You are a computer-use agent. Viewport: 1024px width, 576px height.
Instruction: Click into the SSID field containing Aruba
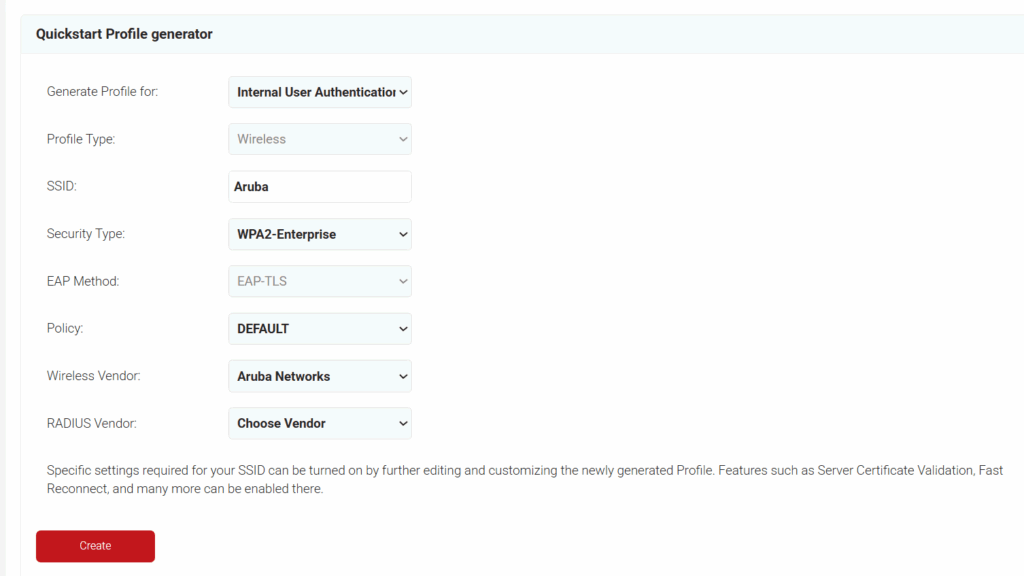319,187
